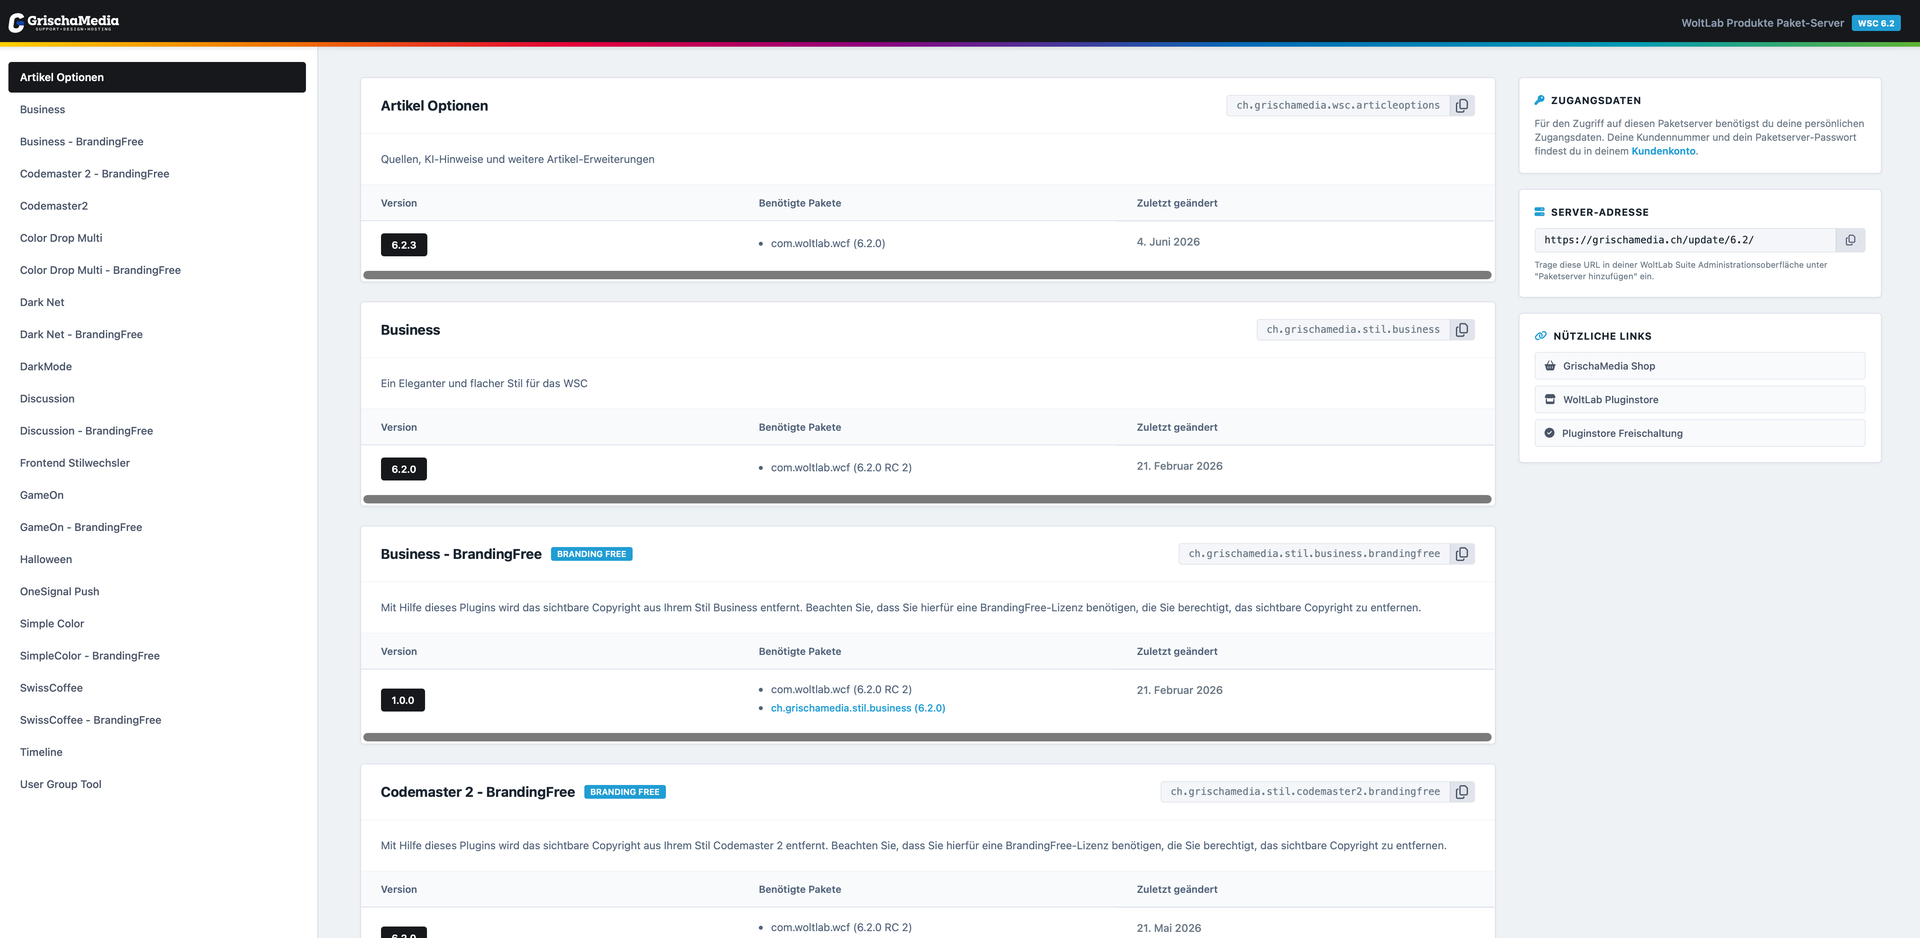
Task: Click the date 21. Mai 2026
Action: click(x=1169, y=928)
